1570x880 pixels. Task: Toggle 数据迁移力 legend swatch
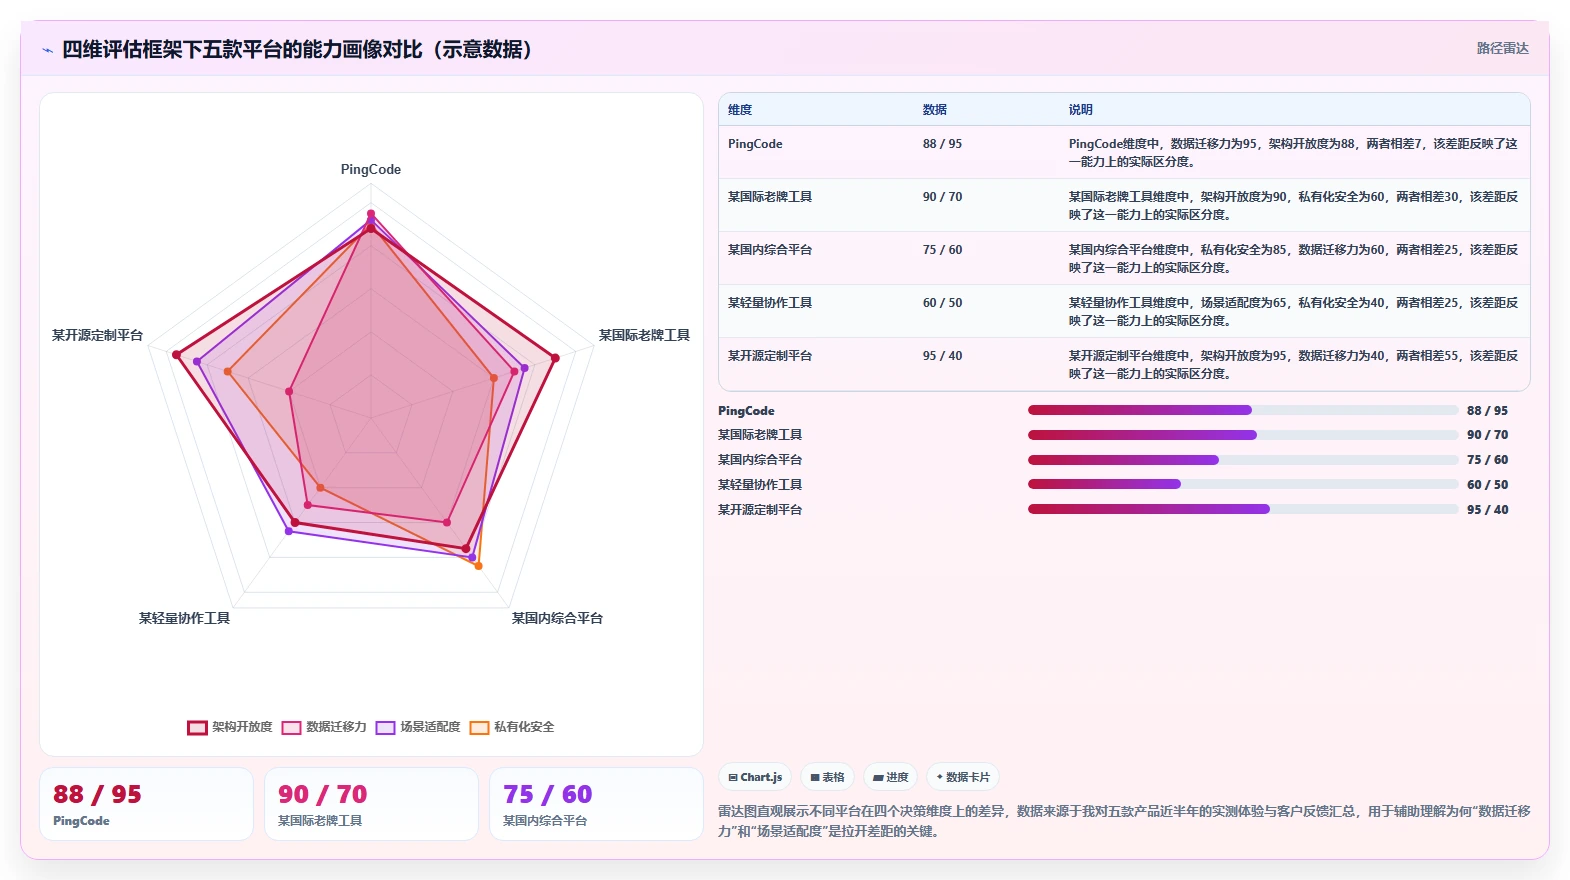point(291,727)
